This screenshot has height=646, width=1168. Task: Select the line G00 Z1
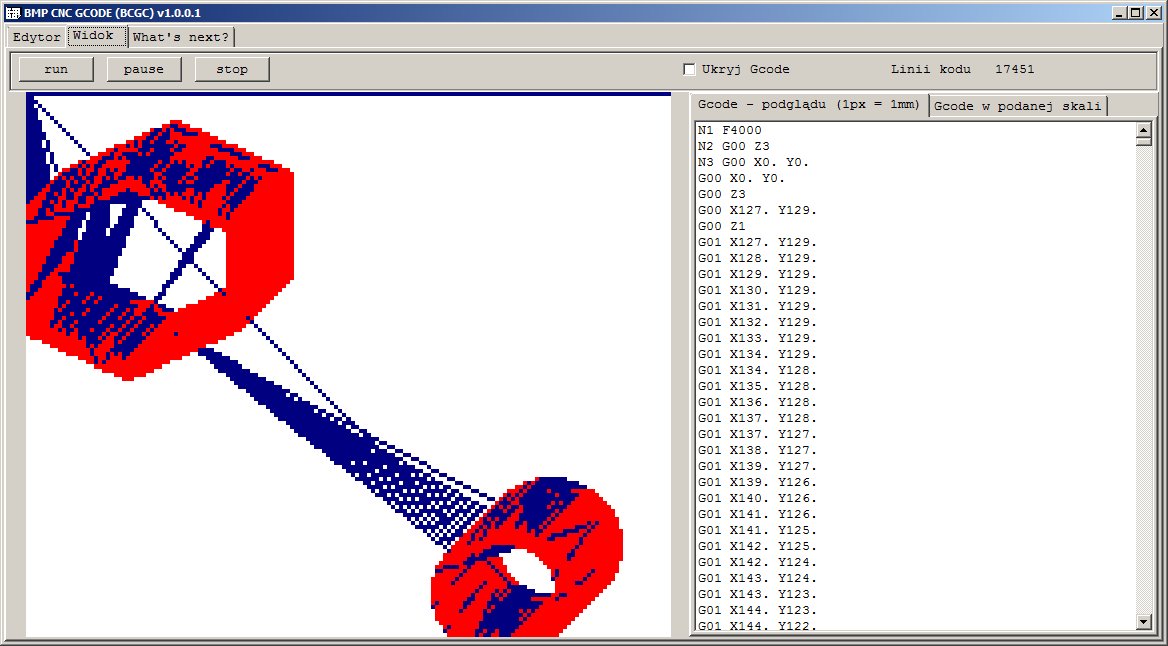tap(722, 226)
